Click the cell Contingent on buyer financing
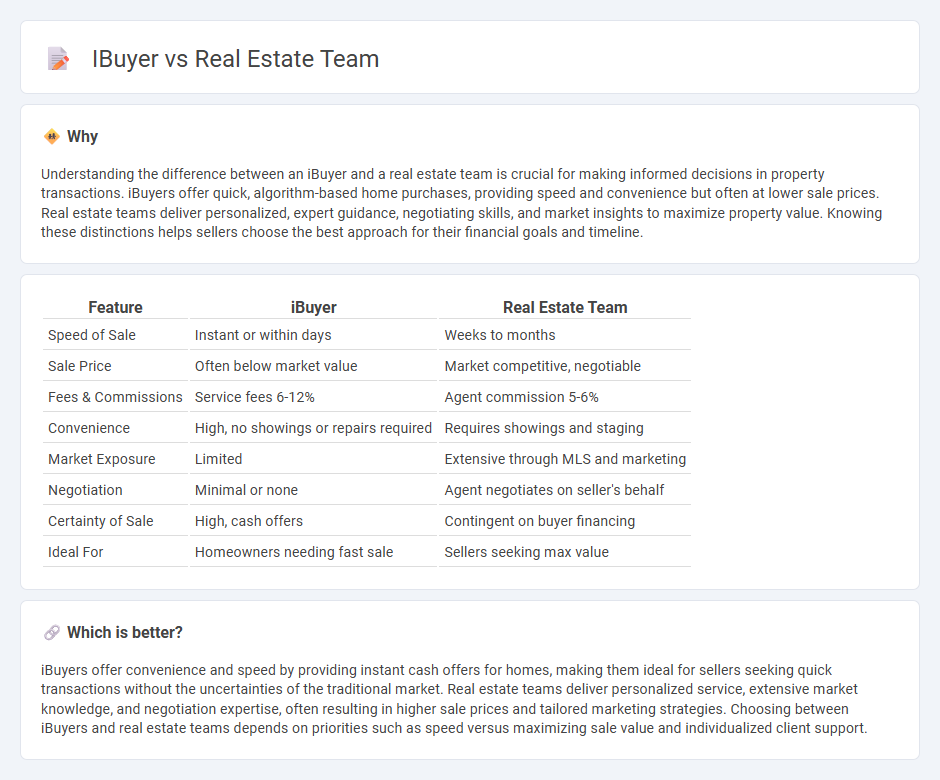The image size is (940, 780). tap(540, 522)
